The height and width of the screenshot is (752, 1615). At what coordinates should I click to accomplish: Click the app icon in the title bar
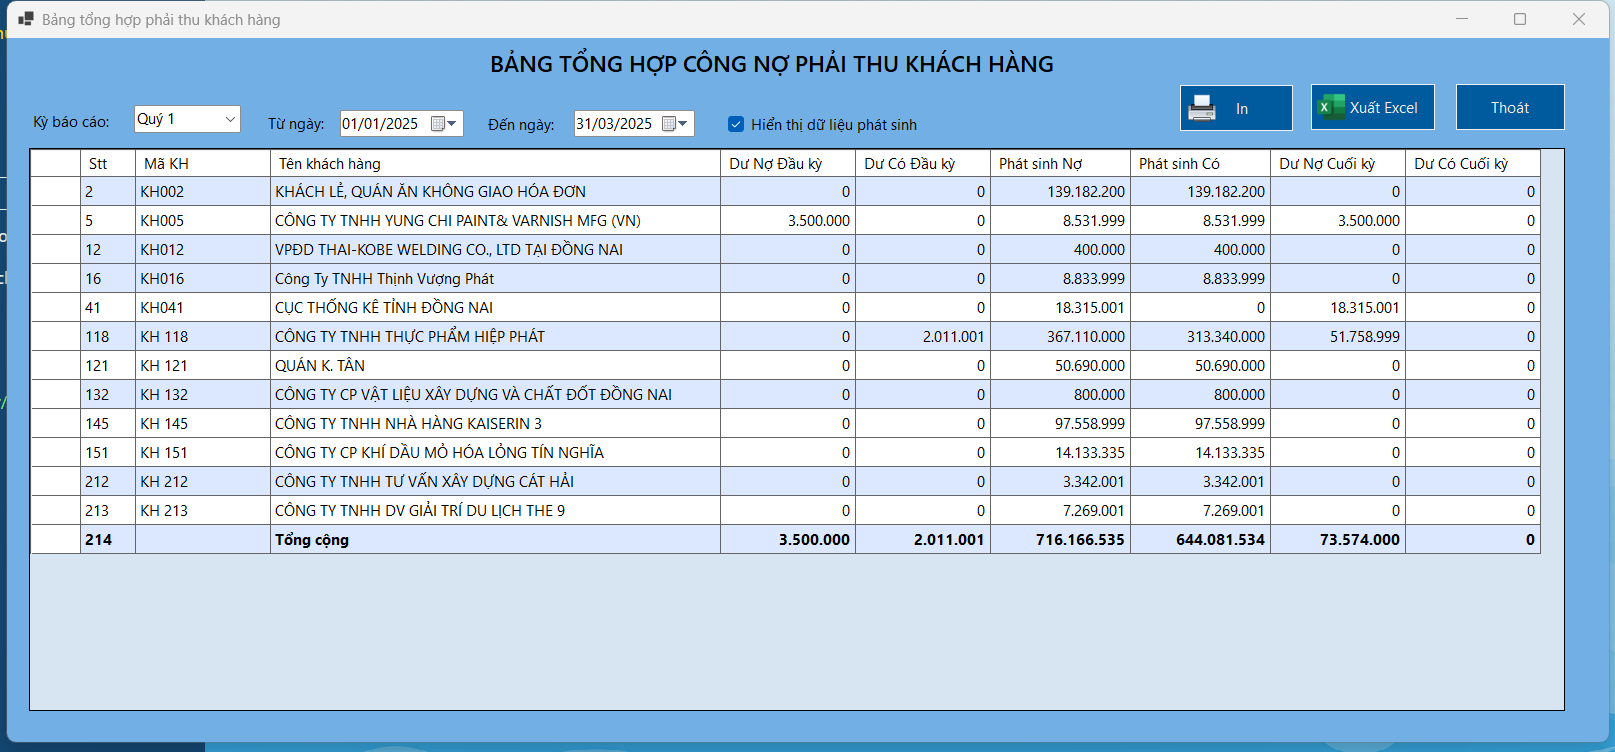pyautogui.click(x=26, y=19)
